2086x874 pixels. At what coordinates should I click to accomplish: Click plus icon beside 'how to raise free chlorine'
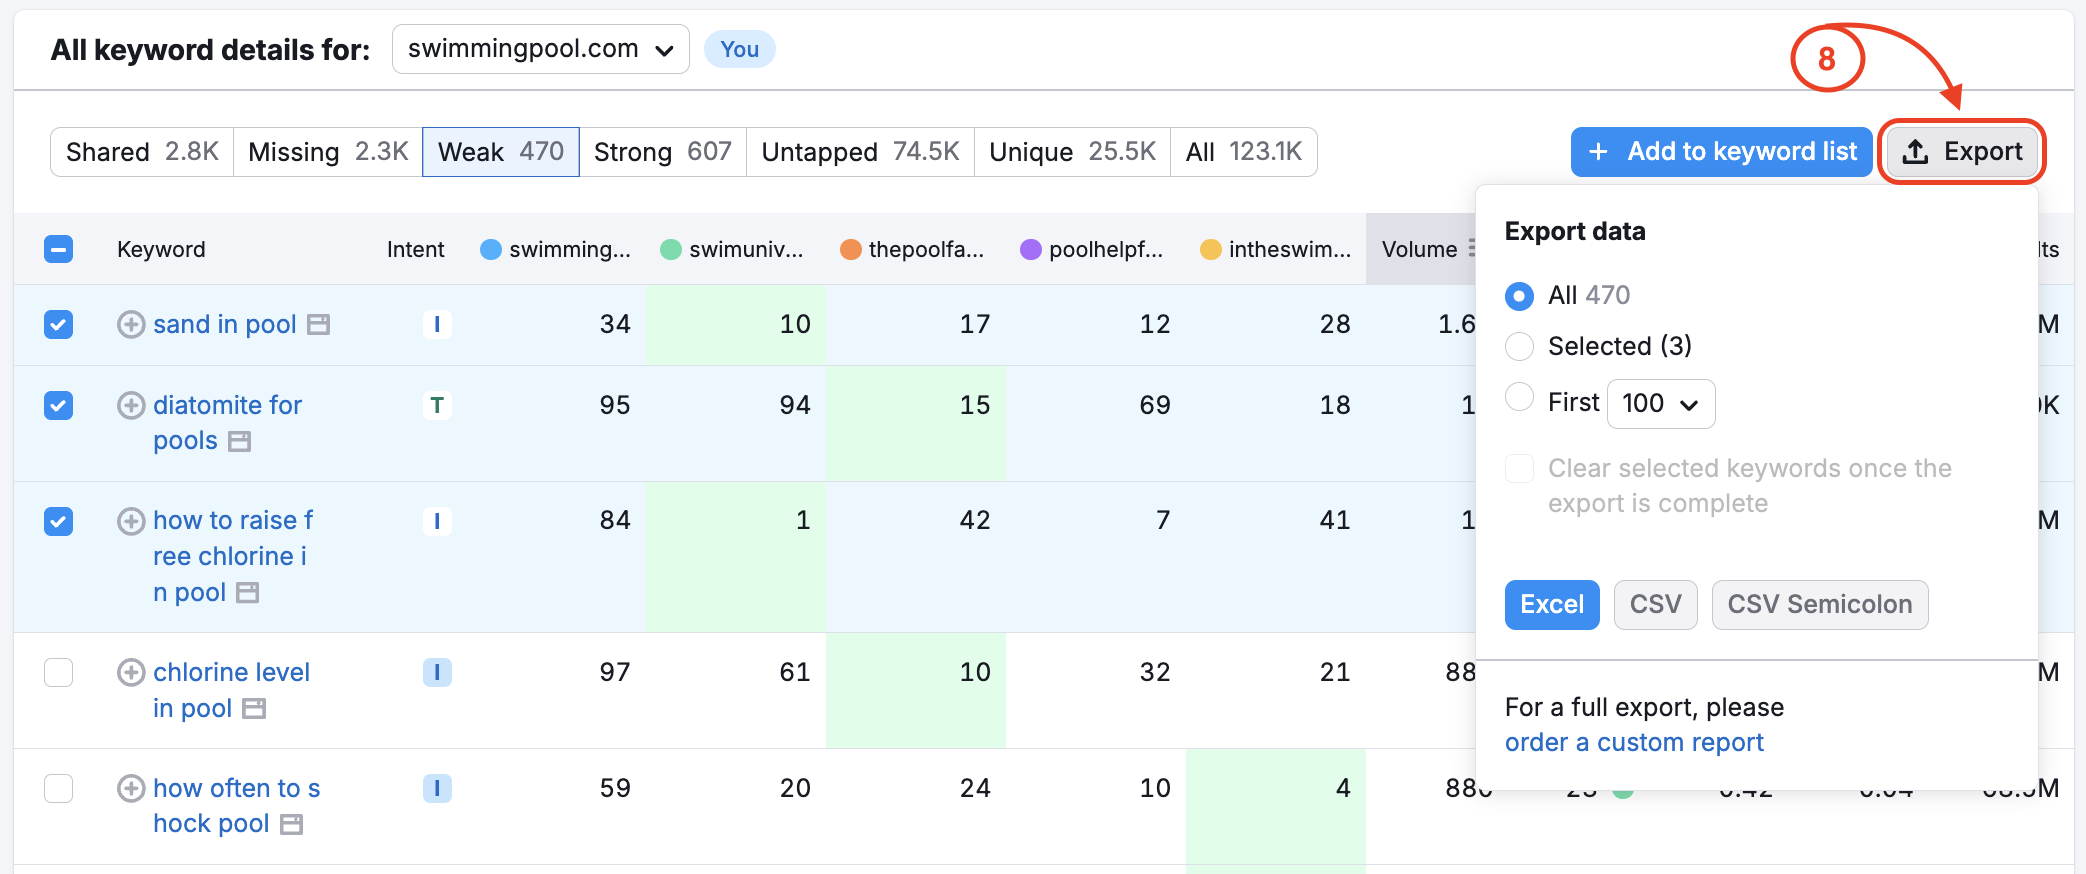tap(131, 521)
